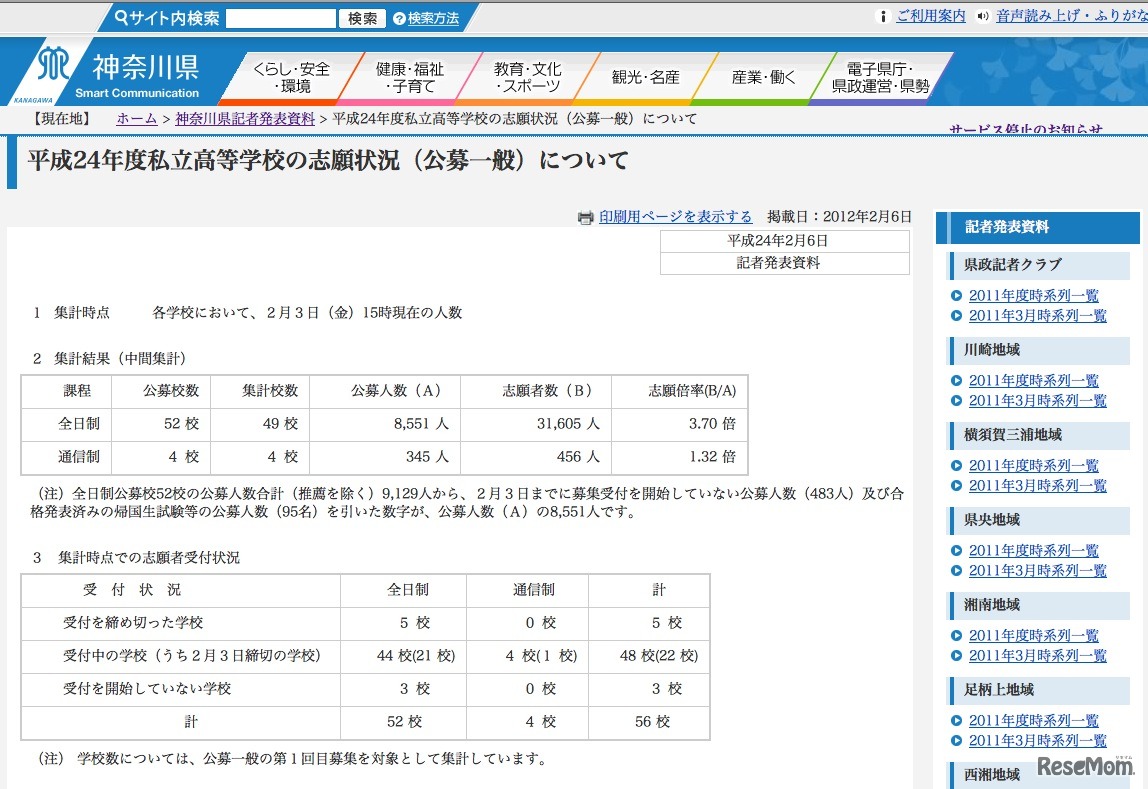Click the magnifier icon by サイト内検索
Viewport: 1148px width, 789px height.
coord(121,18)
